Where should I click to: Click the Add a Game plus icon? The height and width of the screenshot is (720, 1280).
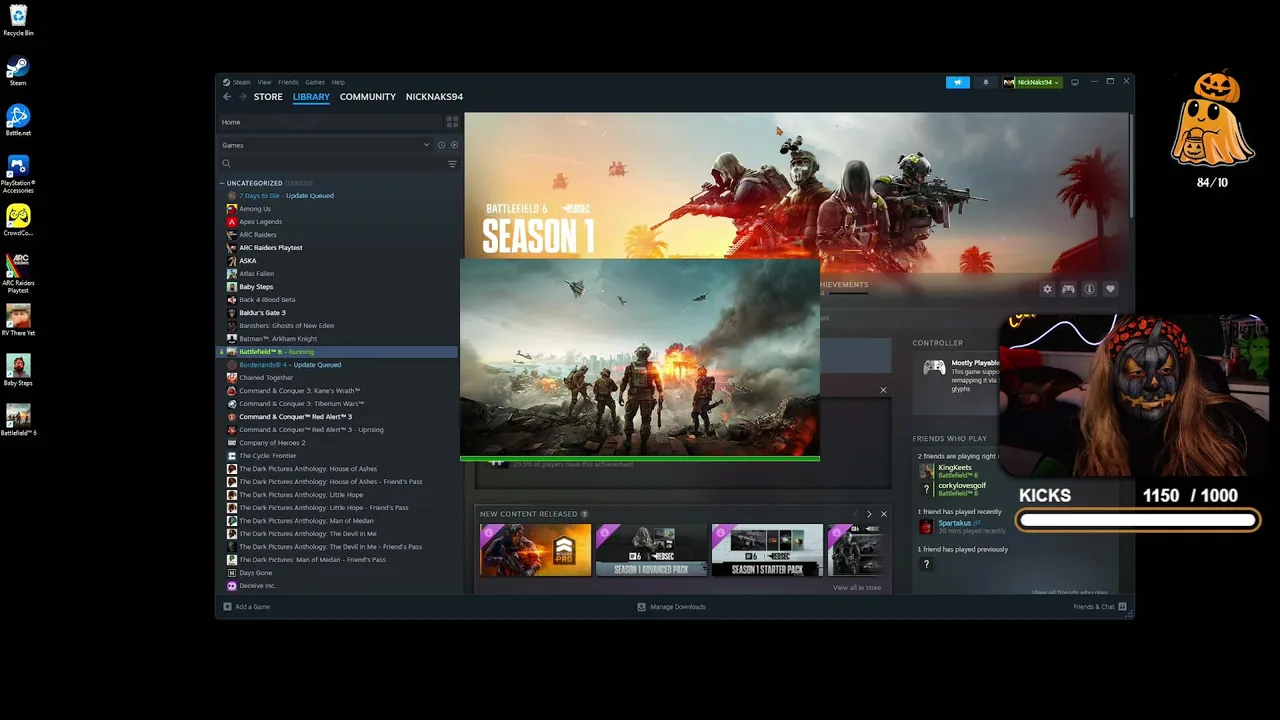(228, 607)
